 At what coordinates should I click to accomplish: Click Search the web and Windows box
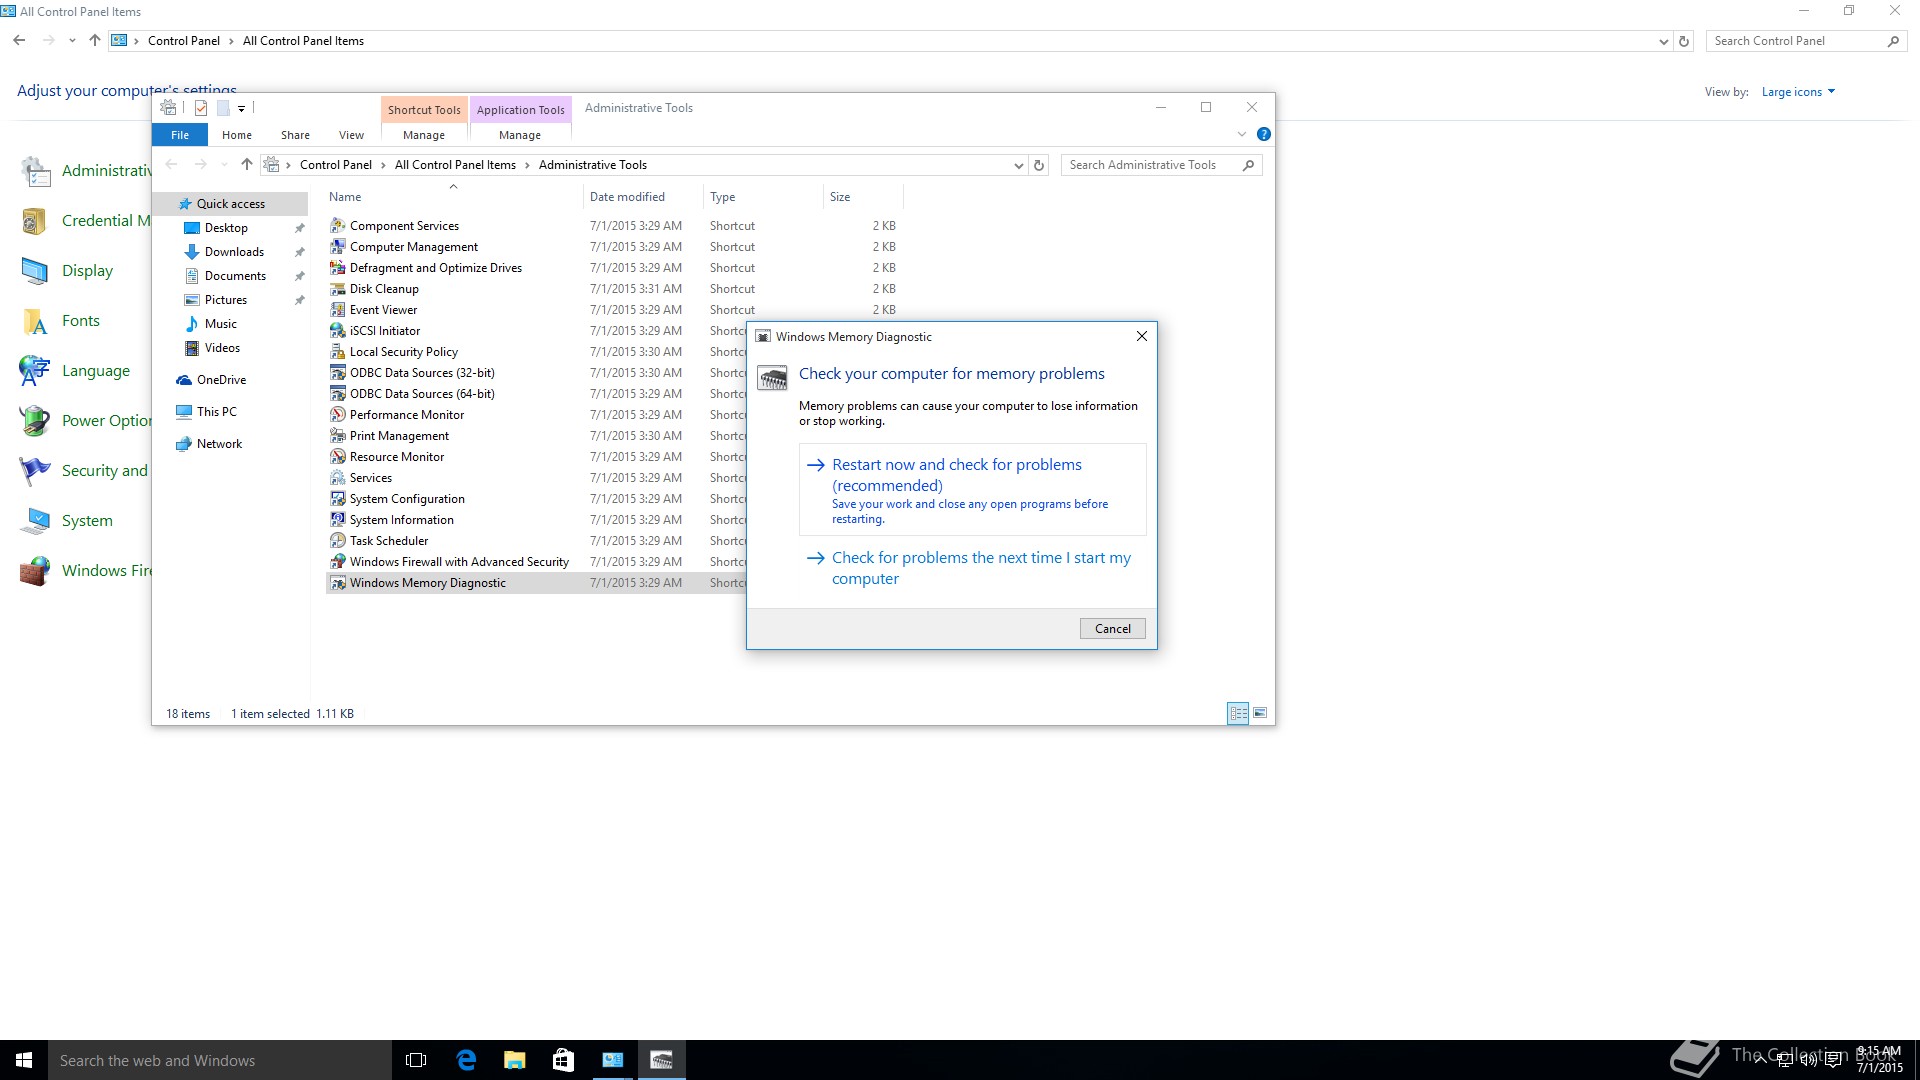220,1060
